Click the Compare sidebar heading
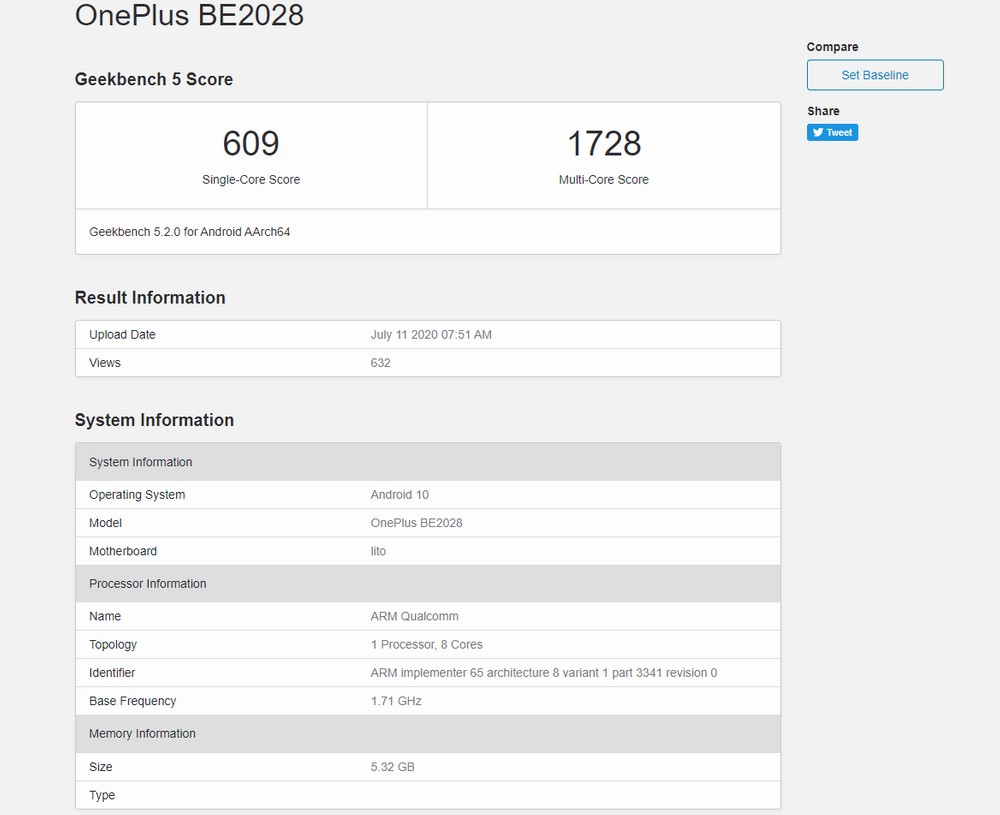 [832, 47]
